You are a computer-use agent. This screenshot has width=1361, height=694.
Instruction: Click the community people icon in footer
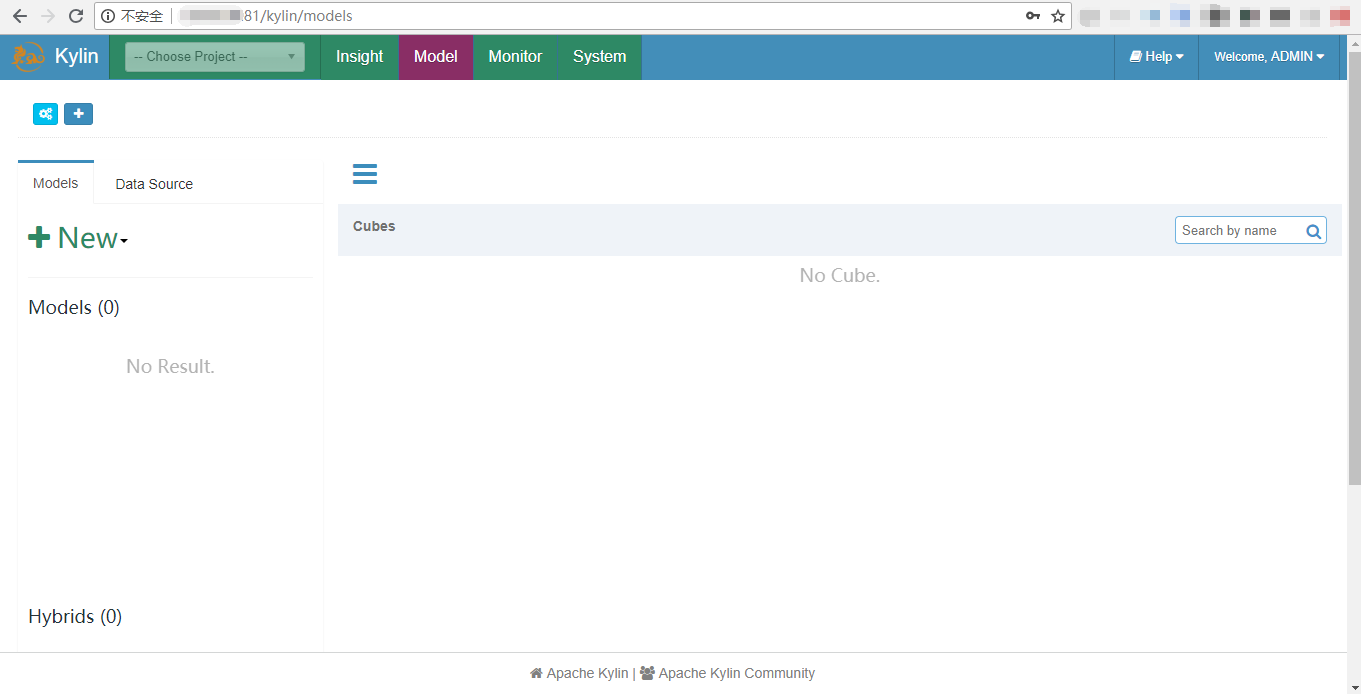tap(647, 673)
